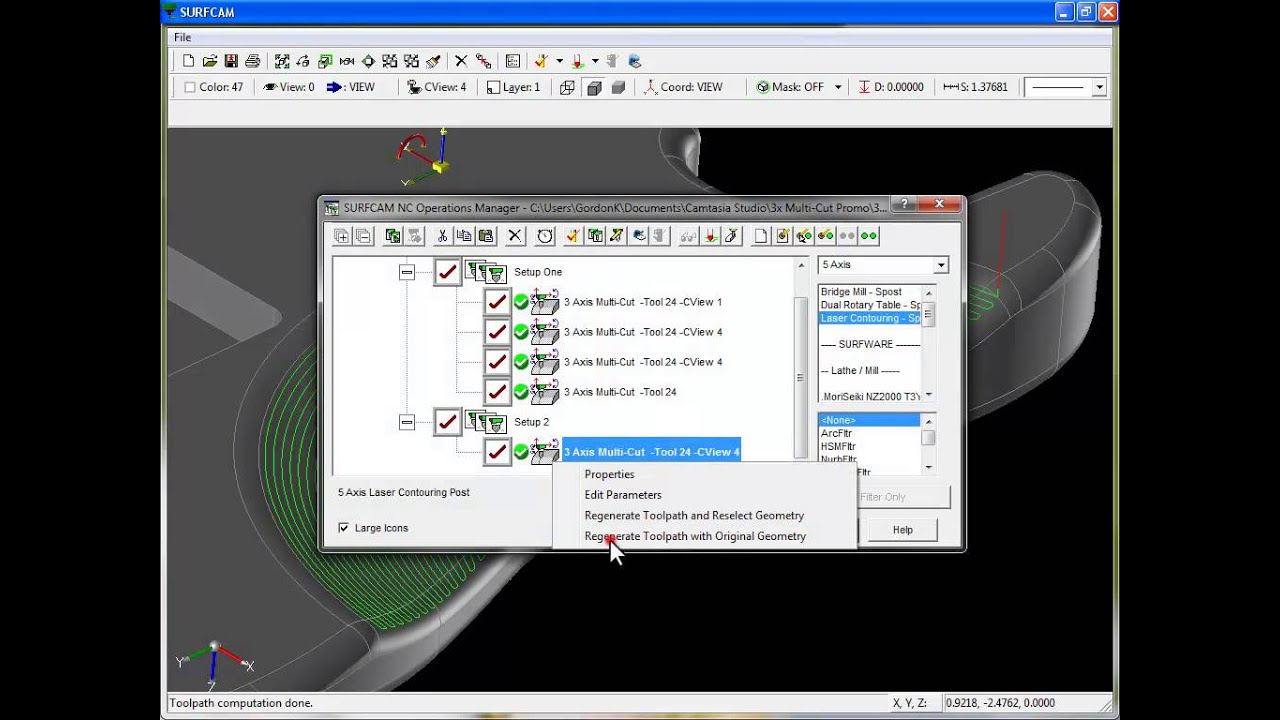1280x720 pixels.
Task: Toggle checkbox for highlighted Multi-Cut CView 4 operation
Action: click(497, 452)
